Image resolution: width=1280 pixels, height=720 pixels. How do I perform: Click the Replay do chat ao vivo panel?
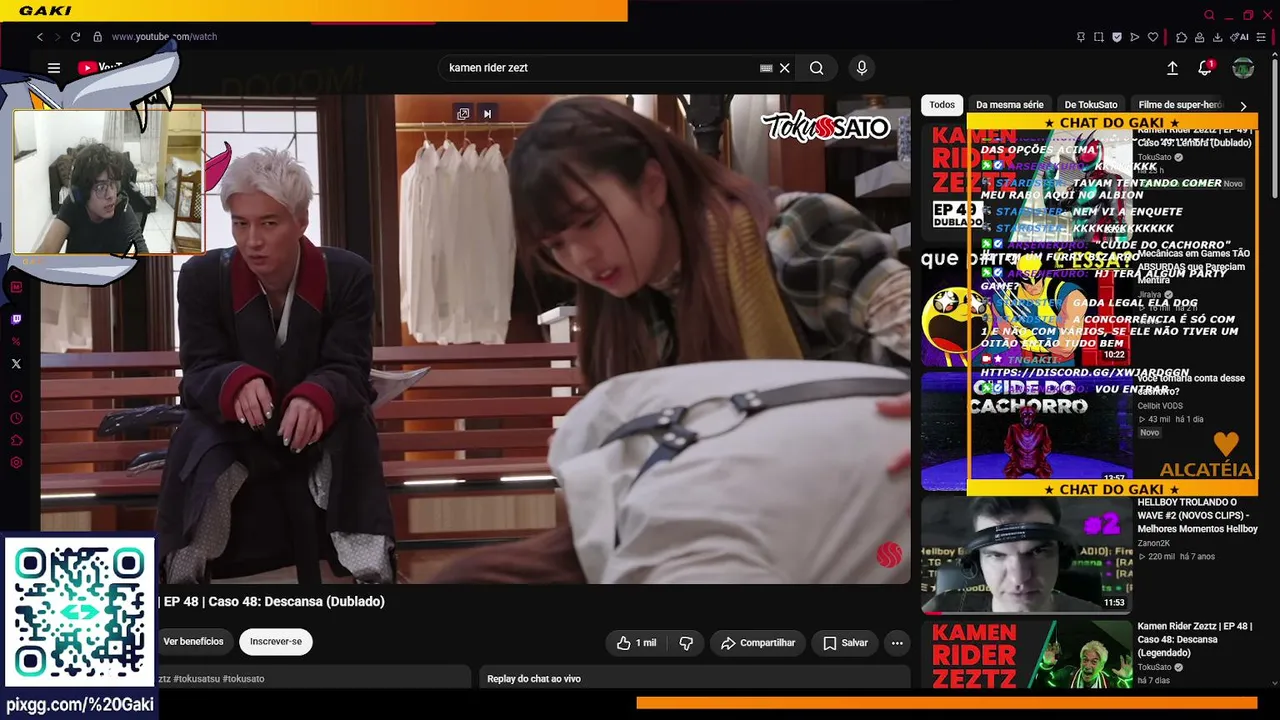pyautogui.click(x=695, y=678)
